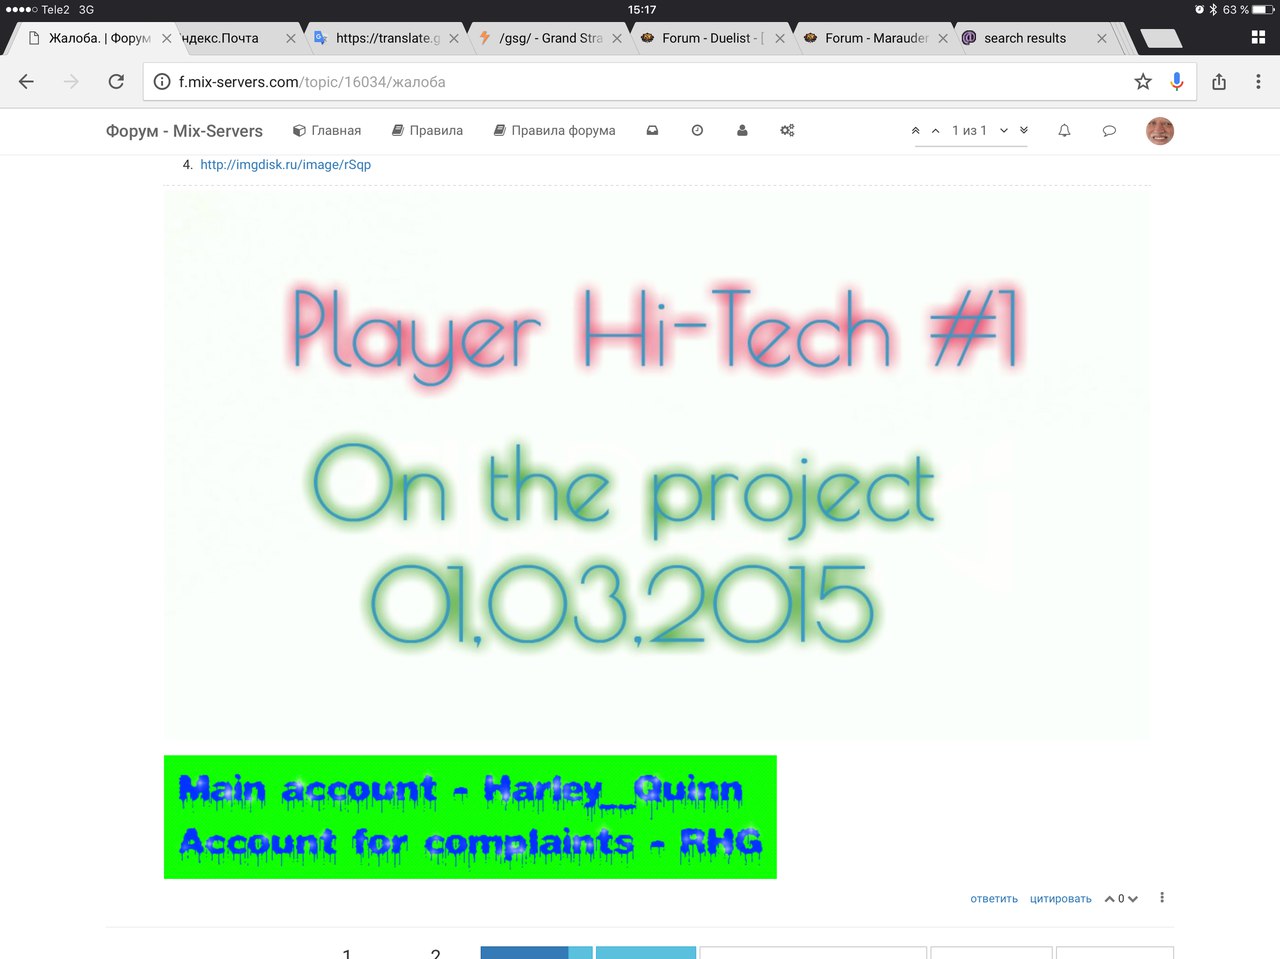
Task: Open the users icon in forum navbar
Action: 742,131
